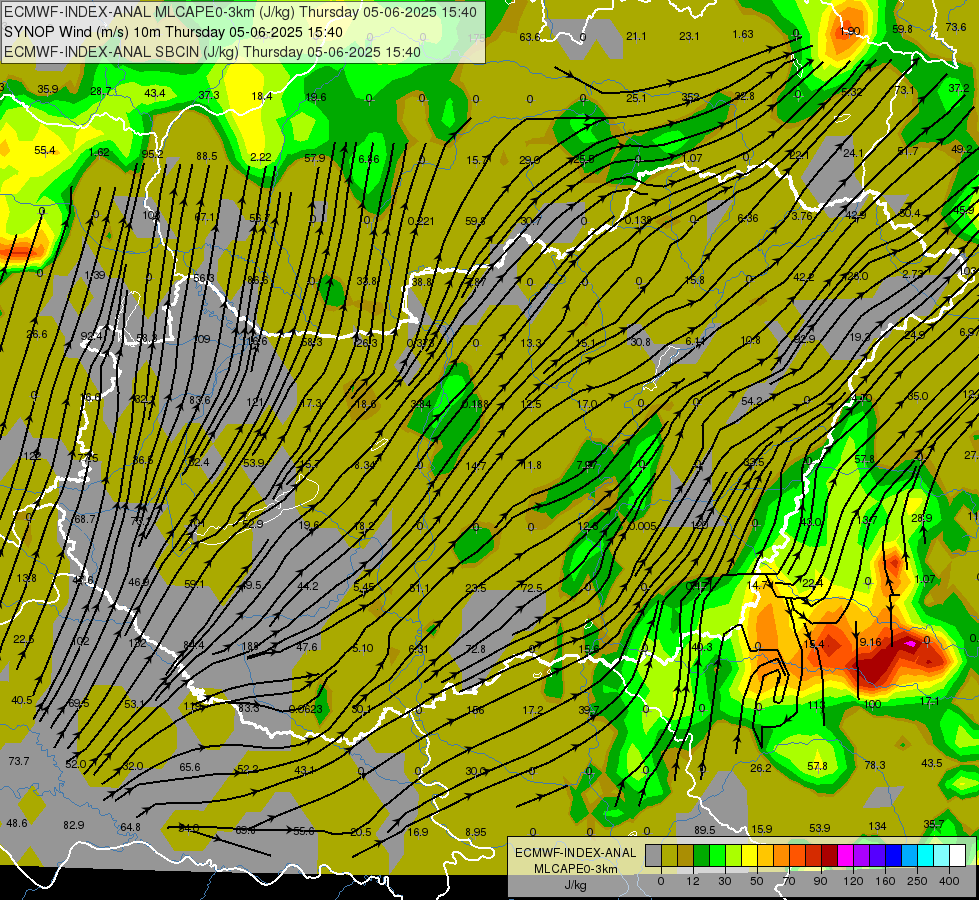Click the SBCIN header line
This screenshot has width=979, height=900.
tap(212, 52)
